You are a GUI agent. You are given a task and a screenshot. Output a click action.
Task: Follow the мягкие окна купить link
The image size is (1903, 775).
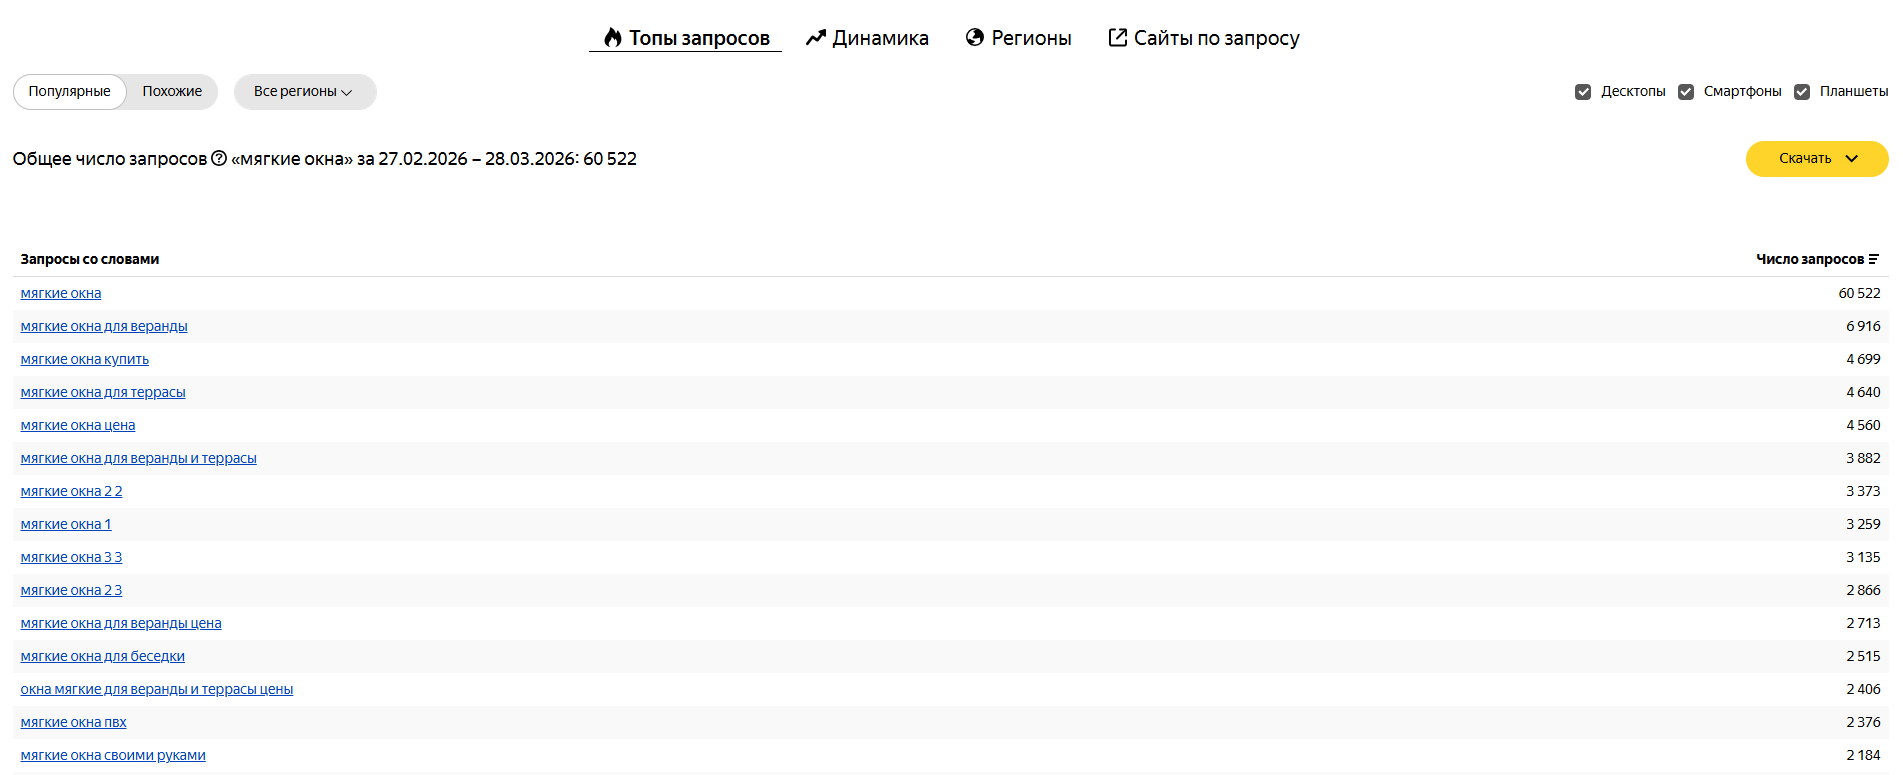click(85, 359)
